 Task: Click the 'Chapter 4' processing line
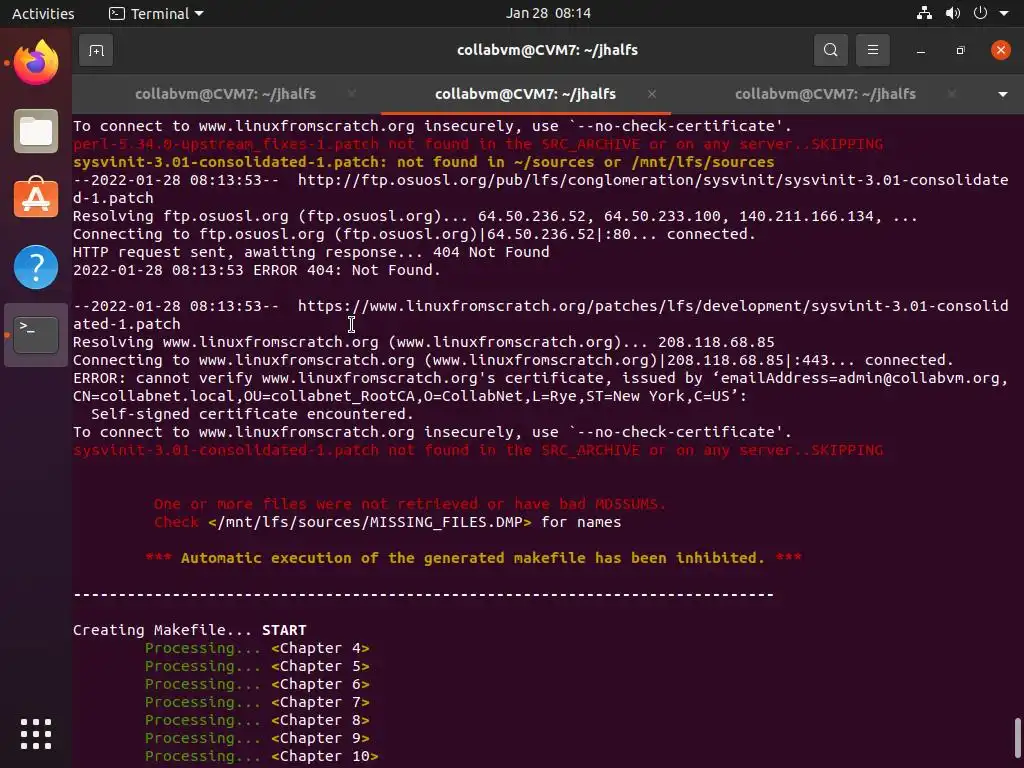click(x=257, y=648)
